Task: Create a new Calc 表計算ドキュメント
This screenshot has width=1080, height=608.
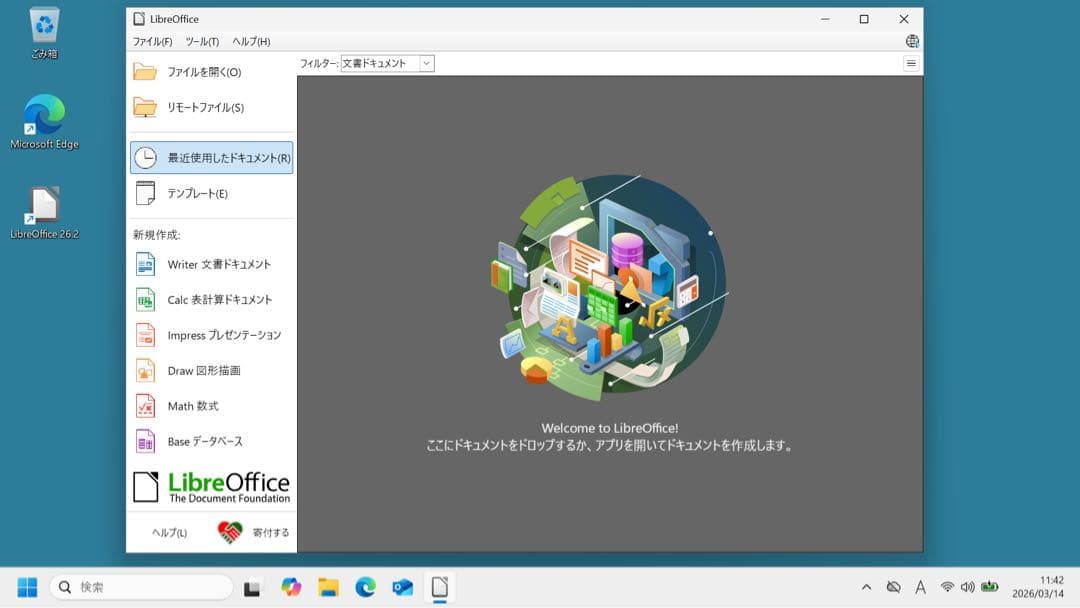Action: tap(211, 300)
